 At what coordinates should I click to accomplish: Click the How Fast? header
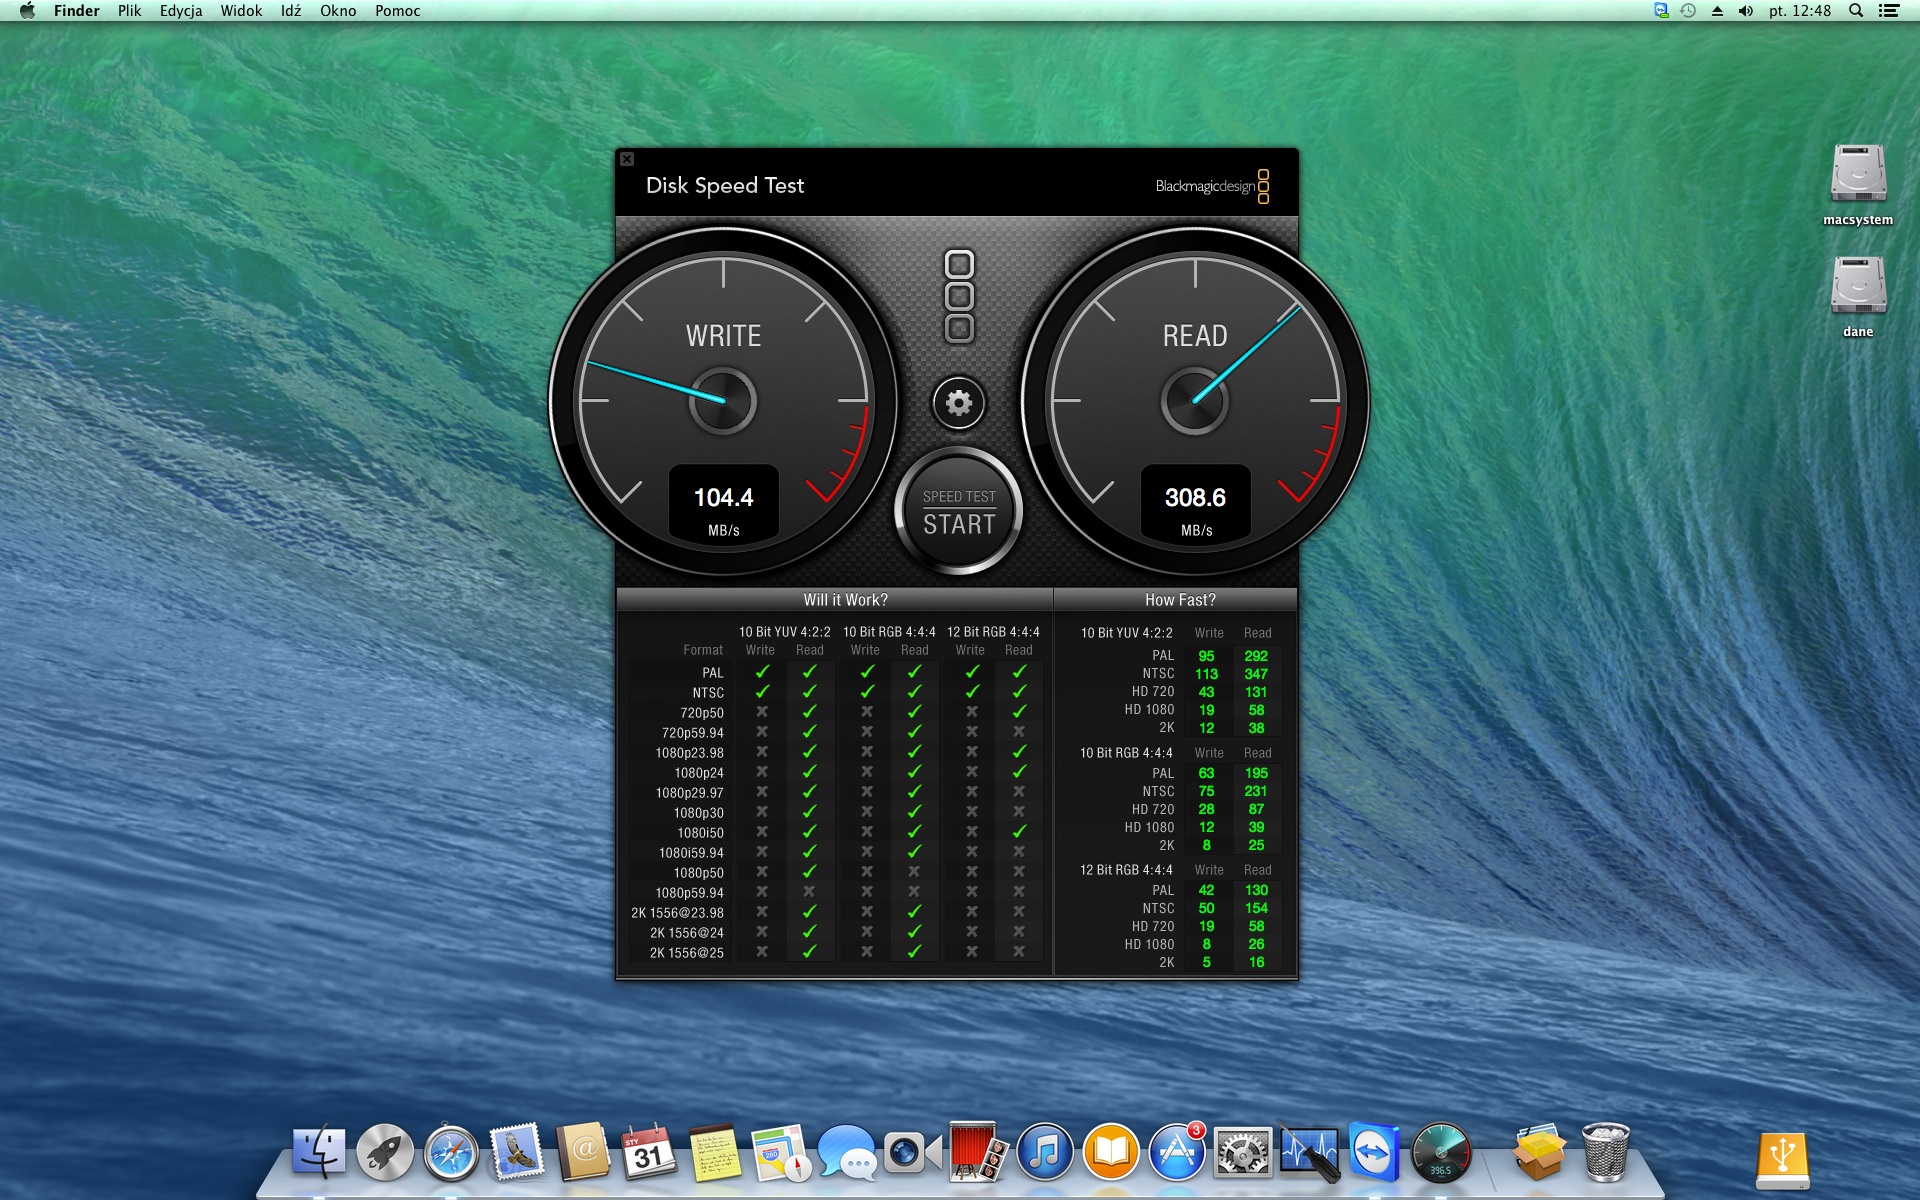(1180, 600)
